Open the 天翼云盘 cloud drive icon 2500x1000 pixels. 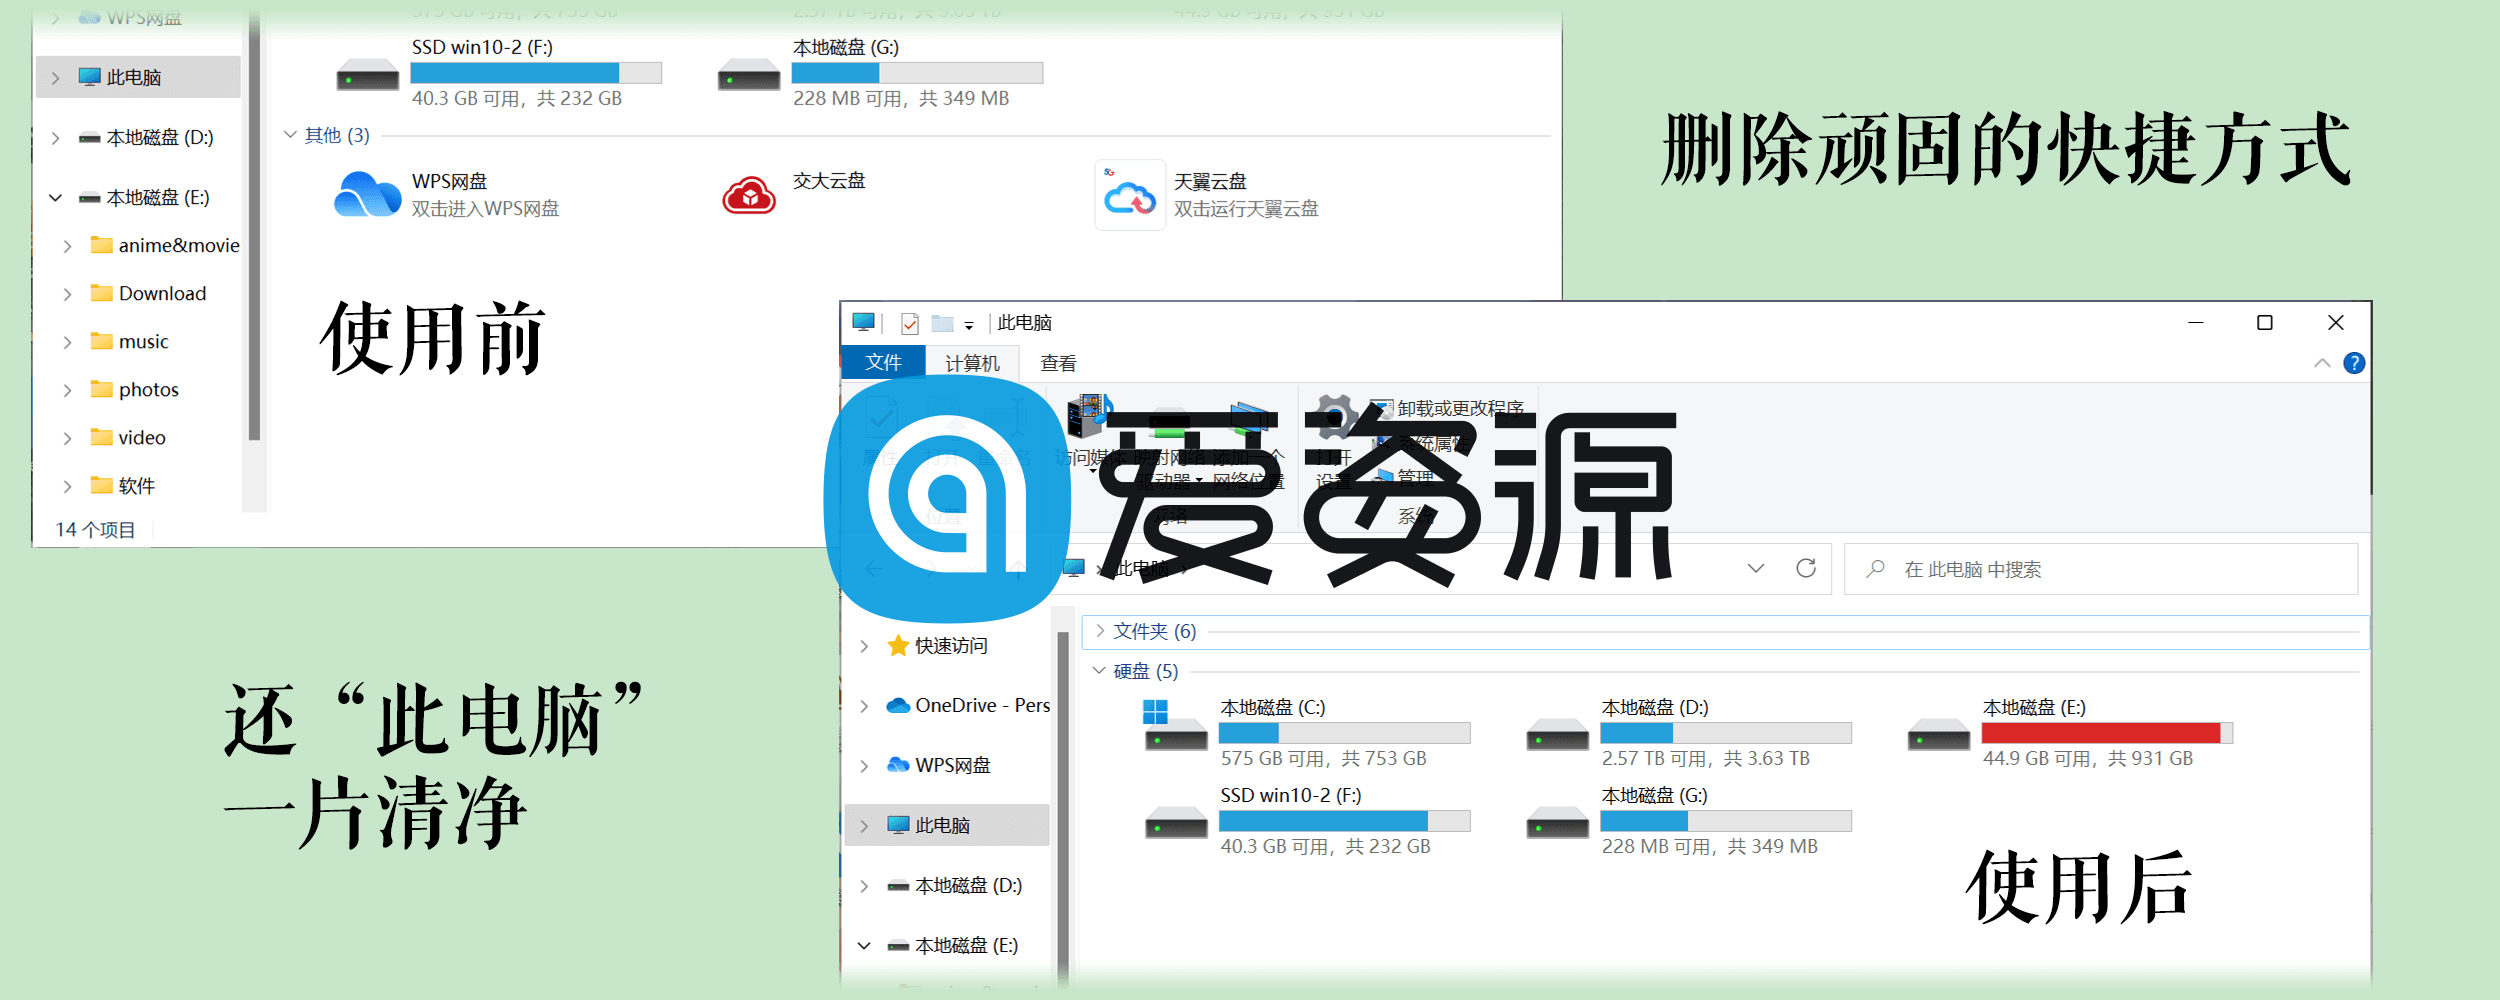click(1130, 196)
